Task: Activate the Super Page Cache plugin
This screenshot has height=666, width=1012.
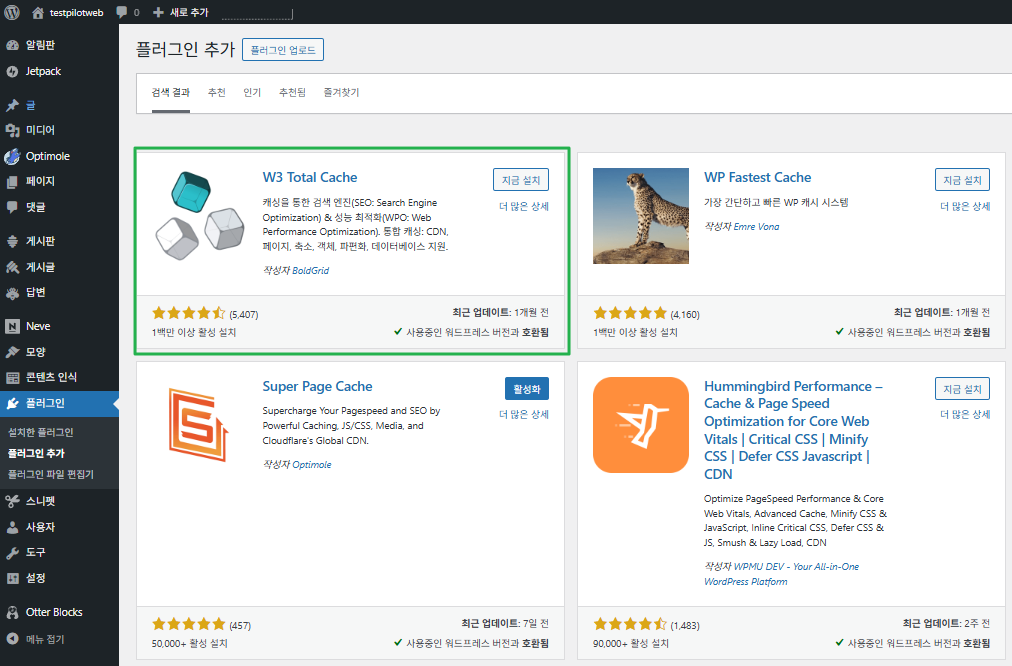Action: click(526, 389)
